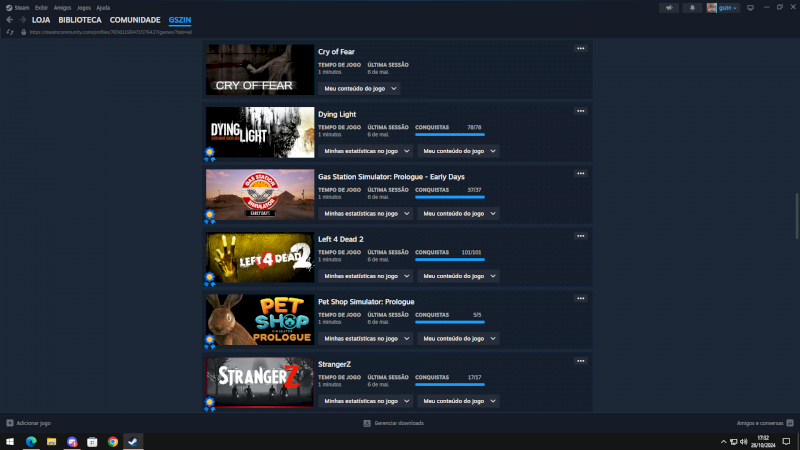800x450 pixels.
Task: Click the ribbon badge on Left 4 Dead 2
Action: pos(210,279)
